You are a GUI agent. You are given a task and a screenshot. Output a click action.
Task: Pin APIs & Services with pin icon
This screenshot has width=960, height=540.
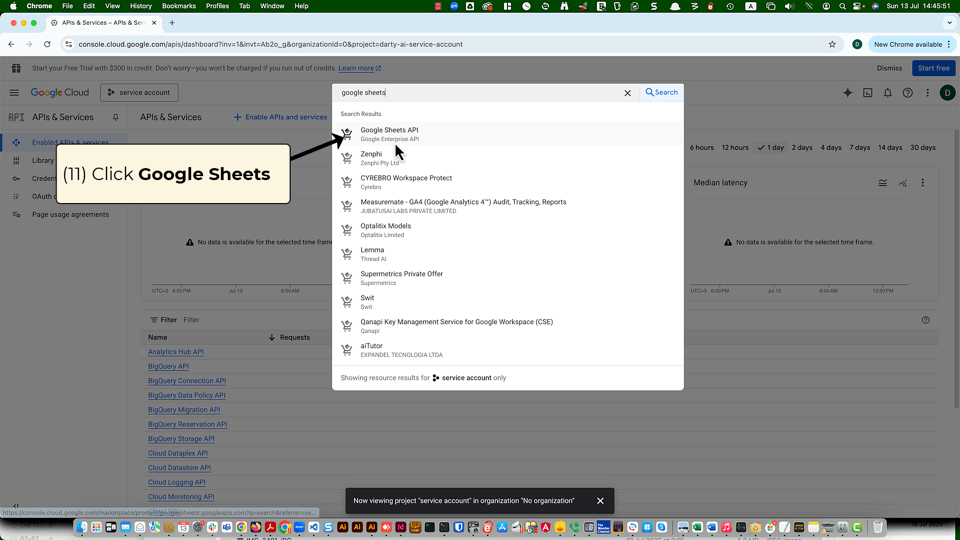(115, 117)
